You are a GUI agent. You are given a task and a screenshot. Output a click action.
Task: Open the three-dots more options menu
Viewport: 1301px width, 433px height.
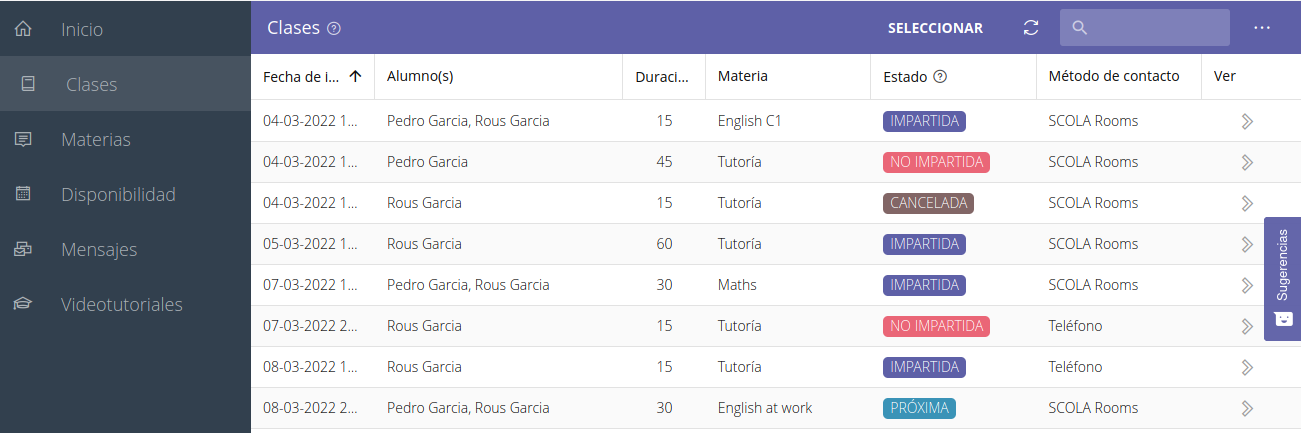tap(1262, 28)
